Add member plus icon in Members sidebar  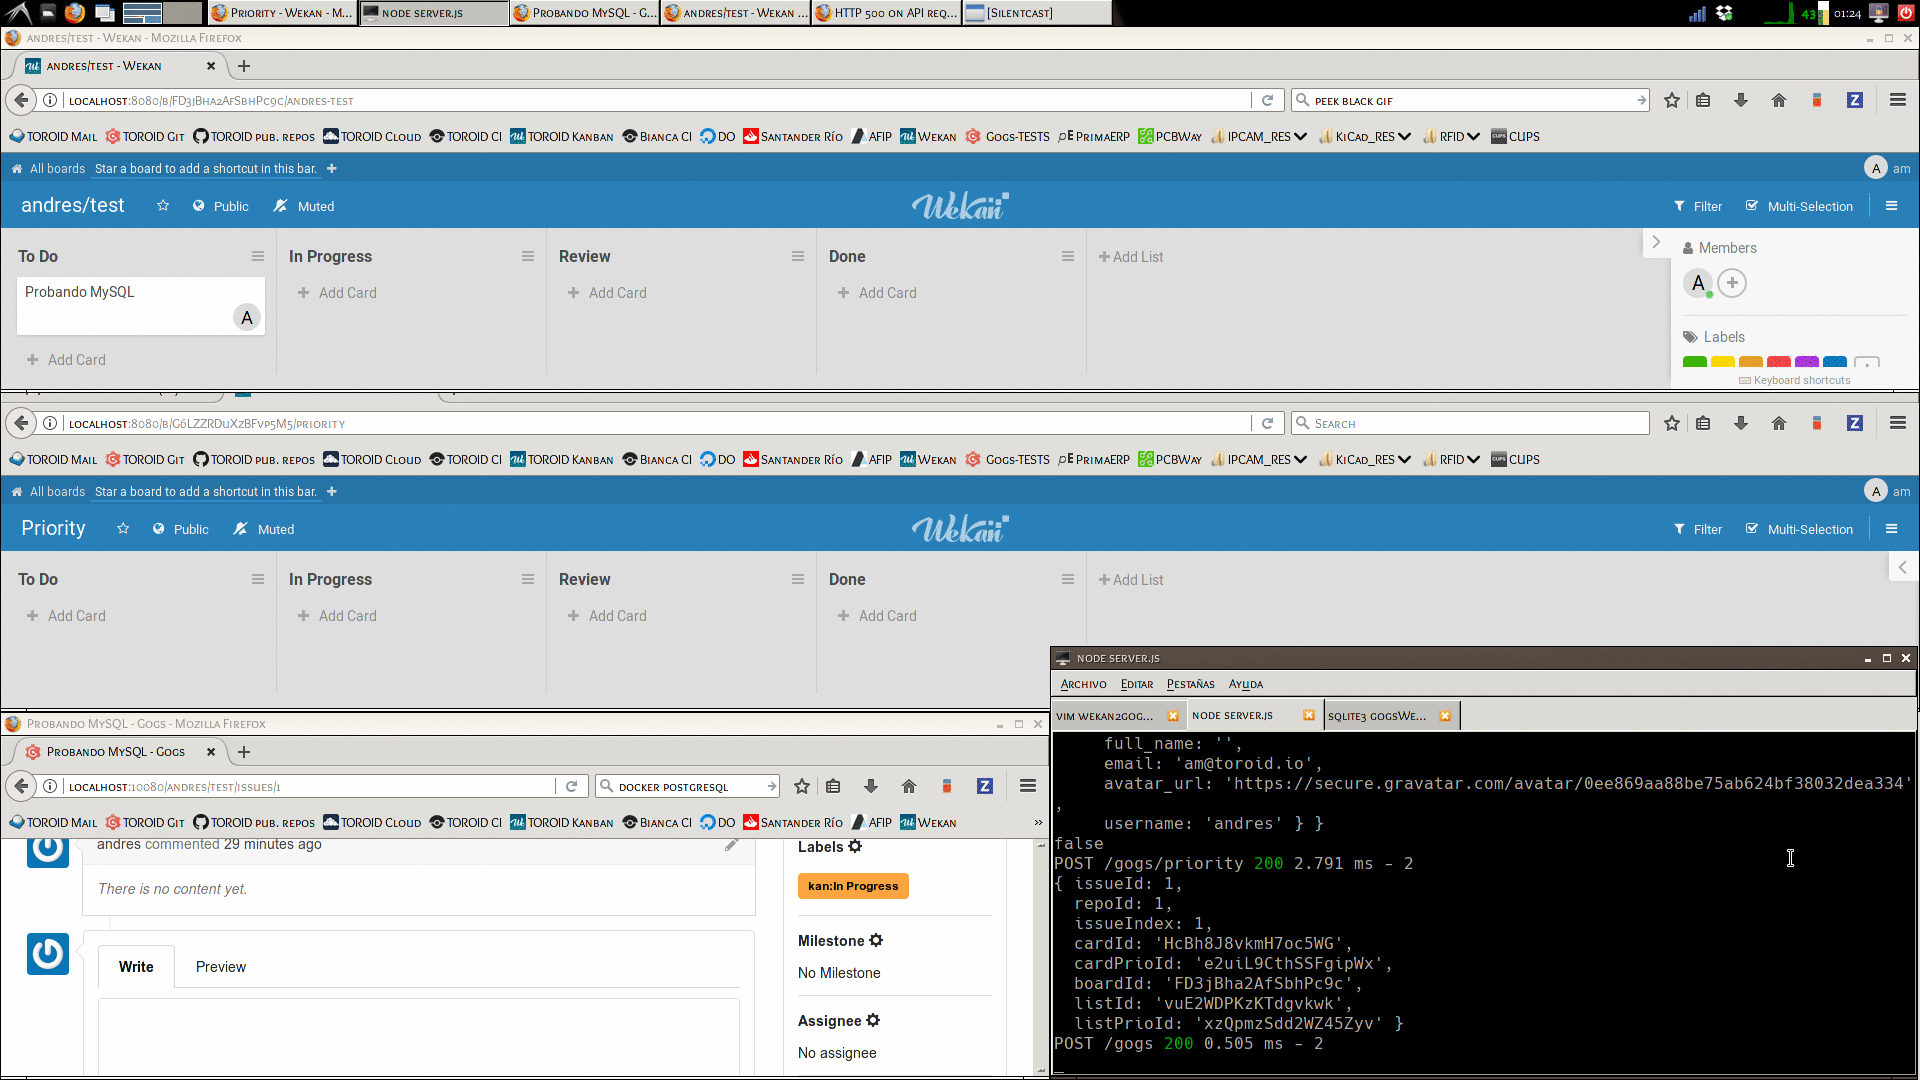coord(1732,284)
